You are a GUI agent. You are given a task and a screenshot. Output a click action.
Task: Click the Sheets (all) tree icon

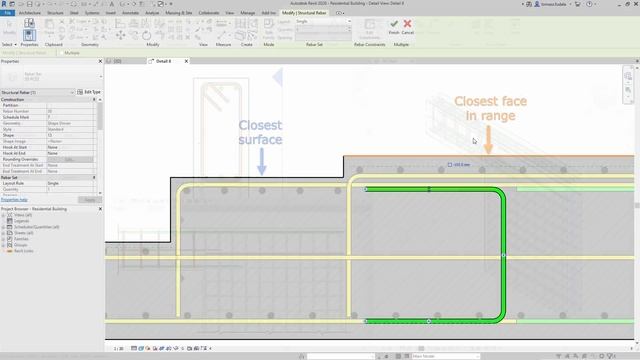pos(10,233)
